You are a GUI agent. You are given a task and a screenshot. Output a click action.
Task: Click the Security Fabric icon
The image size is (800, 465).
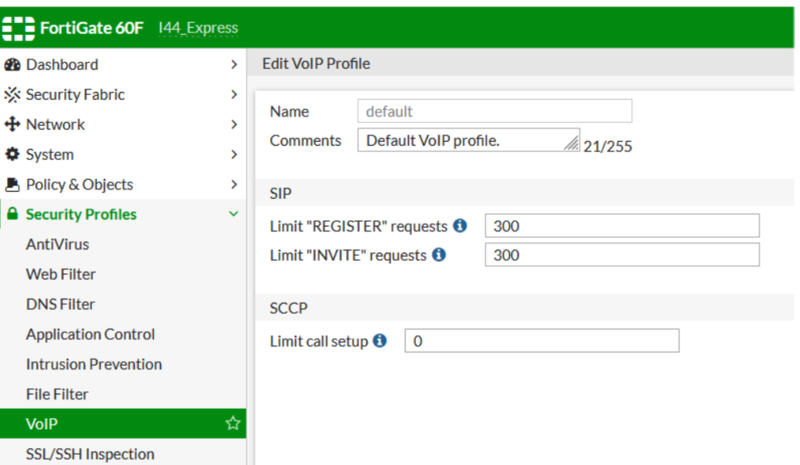(x=12, y=95)
